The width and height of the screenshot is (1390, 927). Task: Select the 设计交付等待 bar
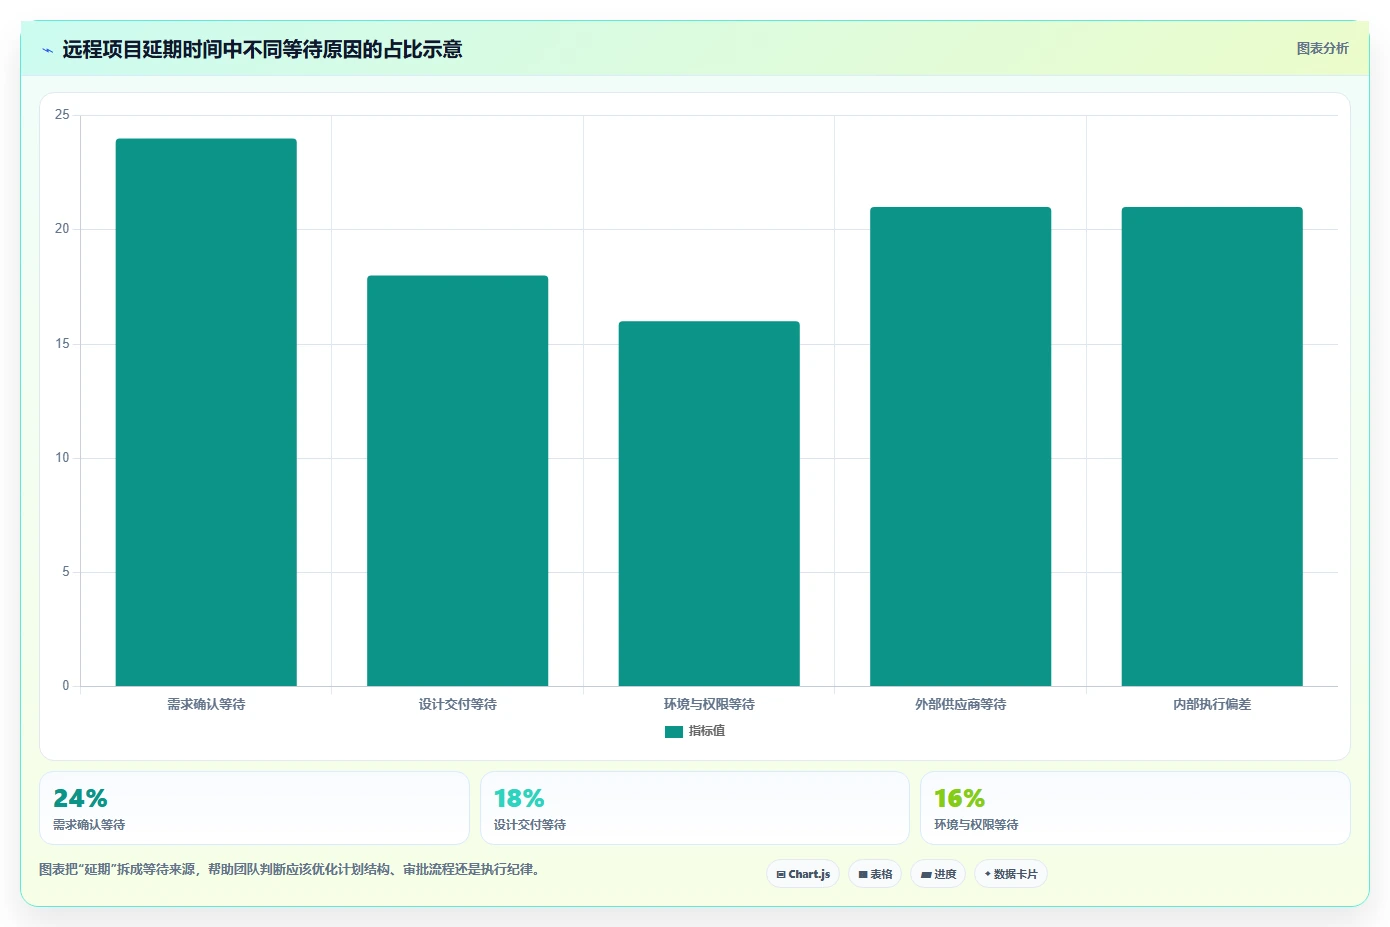pyautogui.click(x=458, y=481)
